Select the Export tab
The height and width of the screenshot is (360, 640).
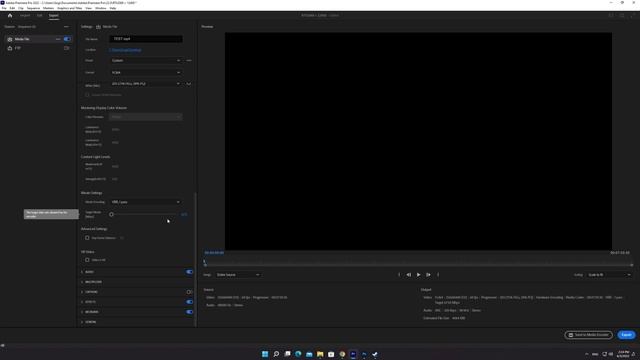coord(53,16)
